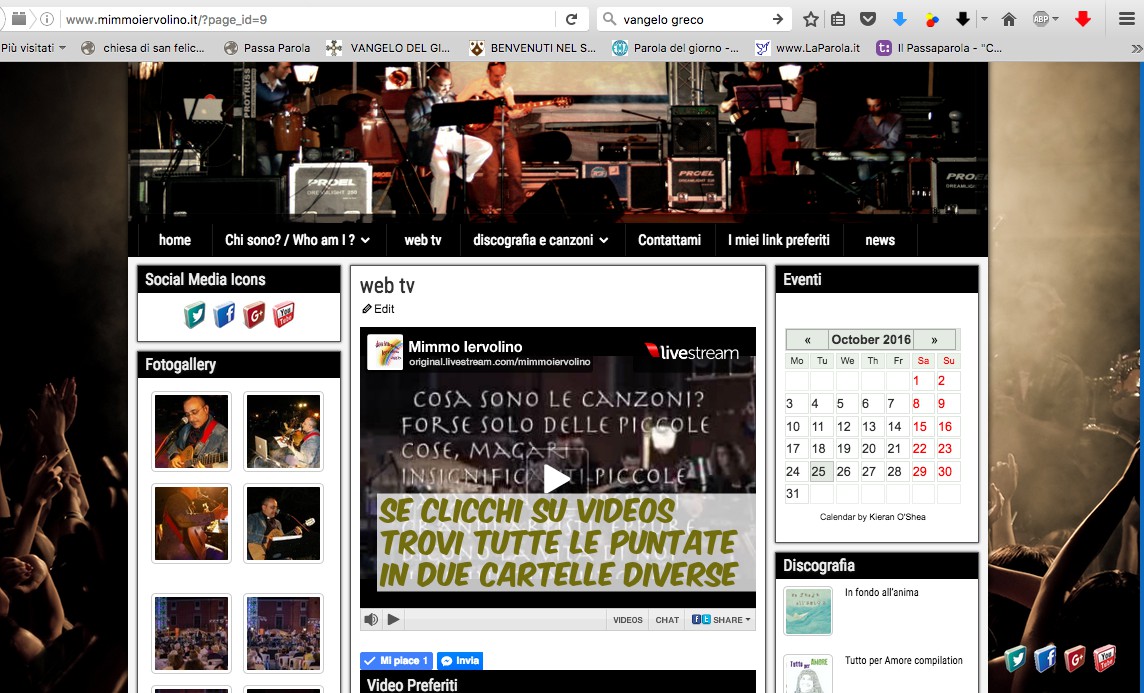
Task: Start playback with the small play button
Action: pyautogui.click(x=393, y=619)
